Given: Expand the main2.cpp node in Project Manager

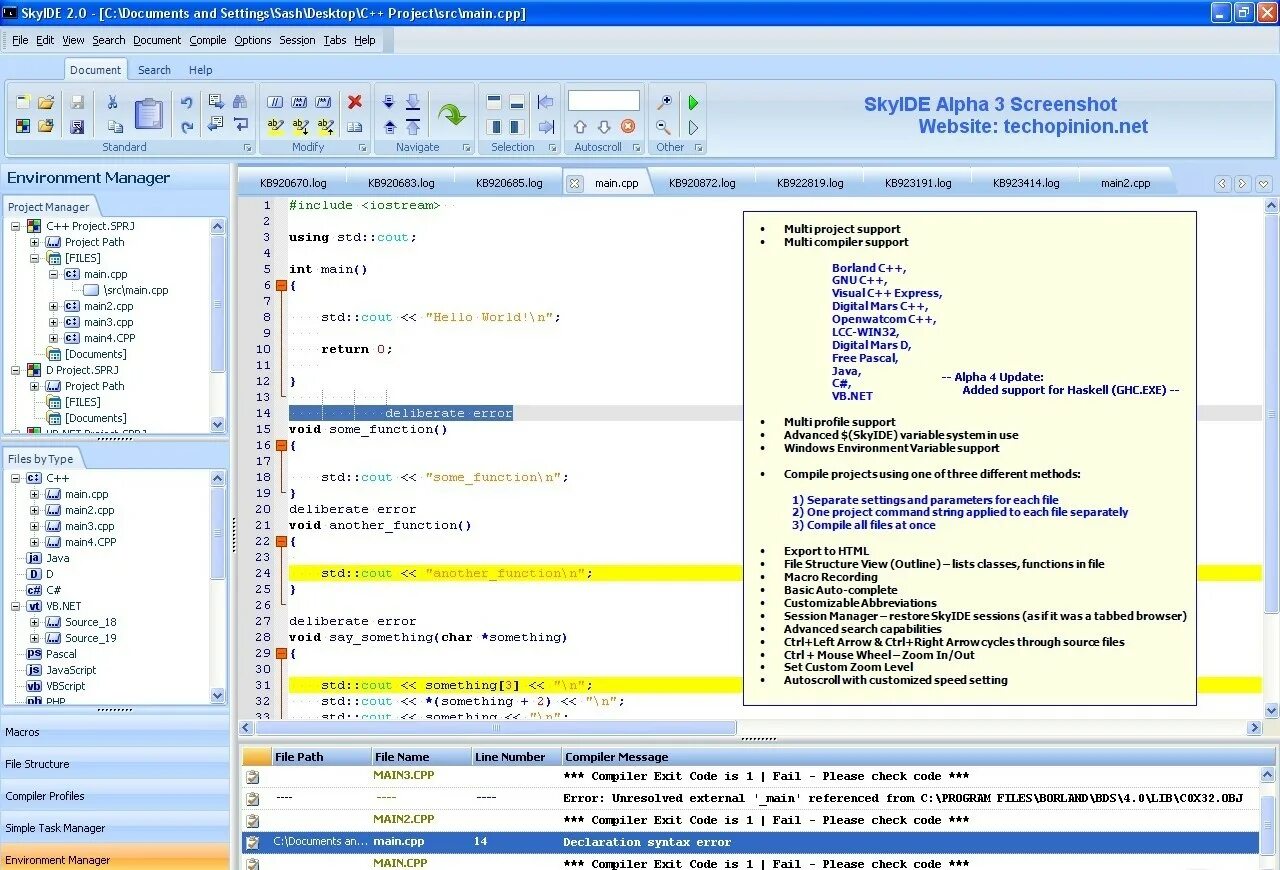Looking at the screenshot, I should (53, 306).
